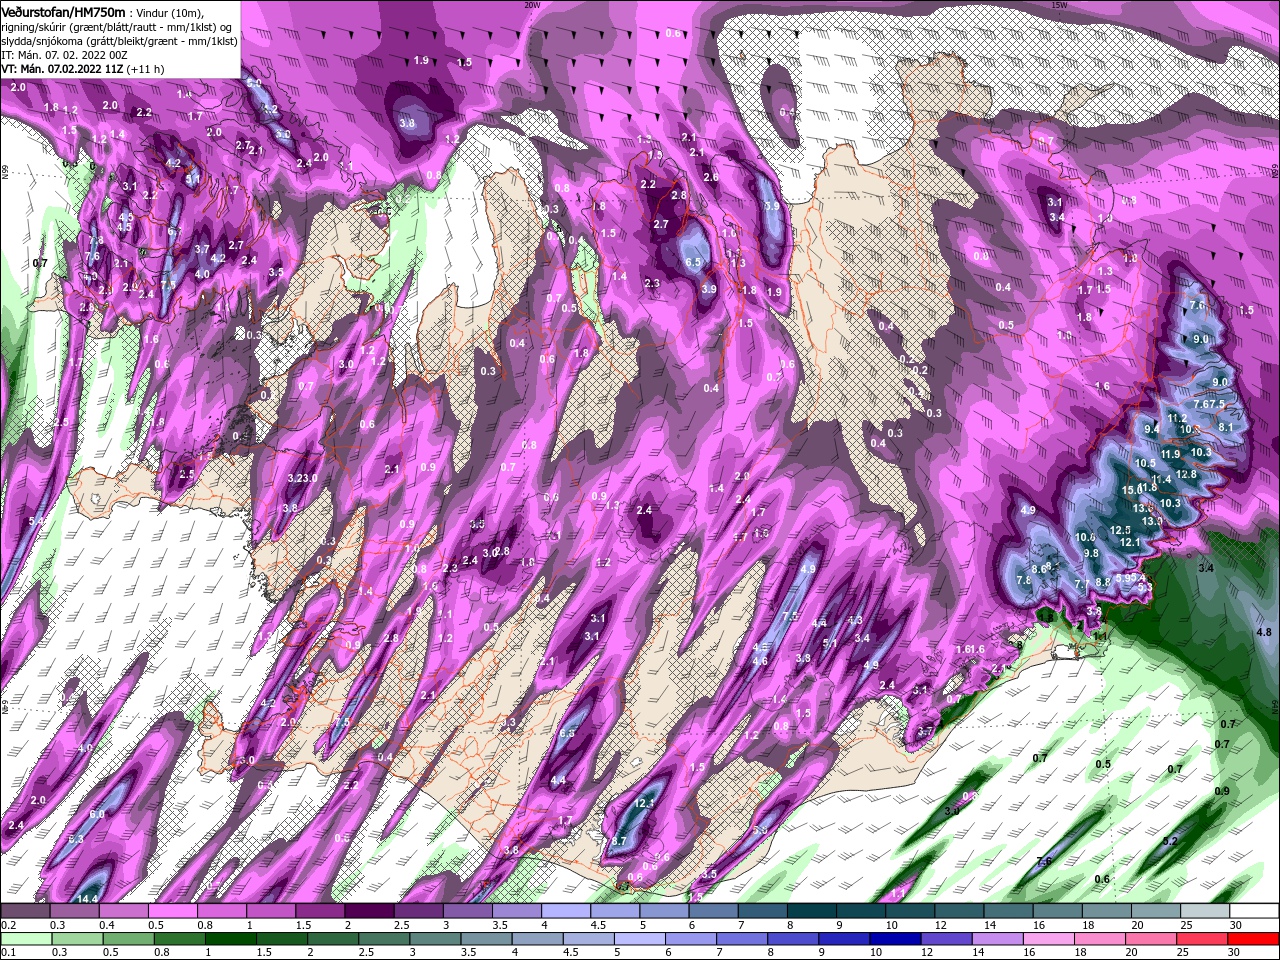This screenshot has width=1280, height=960.
Task: Click the black 5.2 value in the green area
Action: (1169, 841)
